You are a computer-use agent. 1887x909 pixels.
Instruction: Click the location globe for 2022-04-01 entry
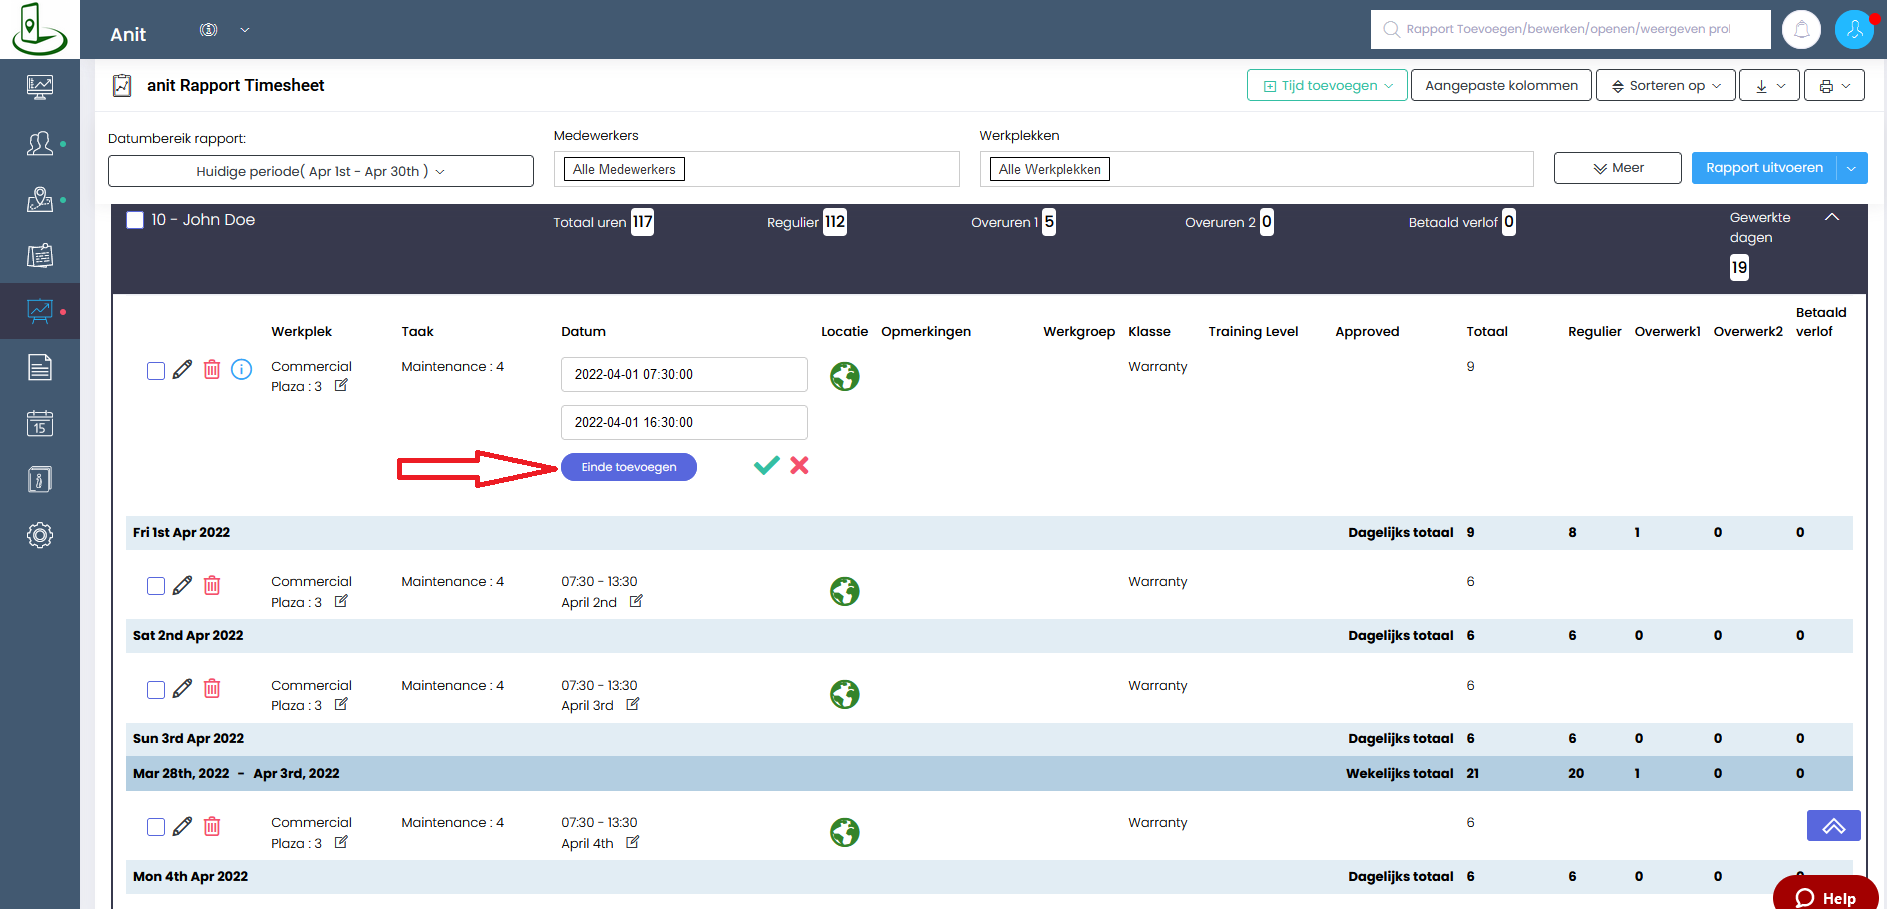(x=845, y=376)
